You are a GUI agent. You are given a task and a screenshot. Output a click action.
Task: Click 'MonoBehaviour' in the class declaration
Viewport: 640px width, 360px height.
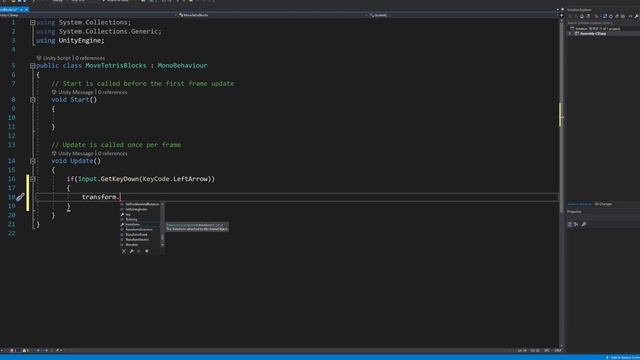click(x=182, y=65)
